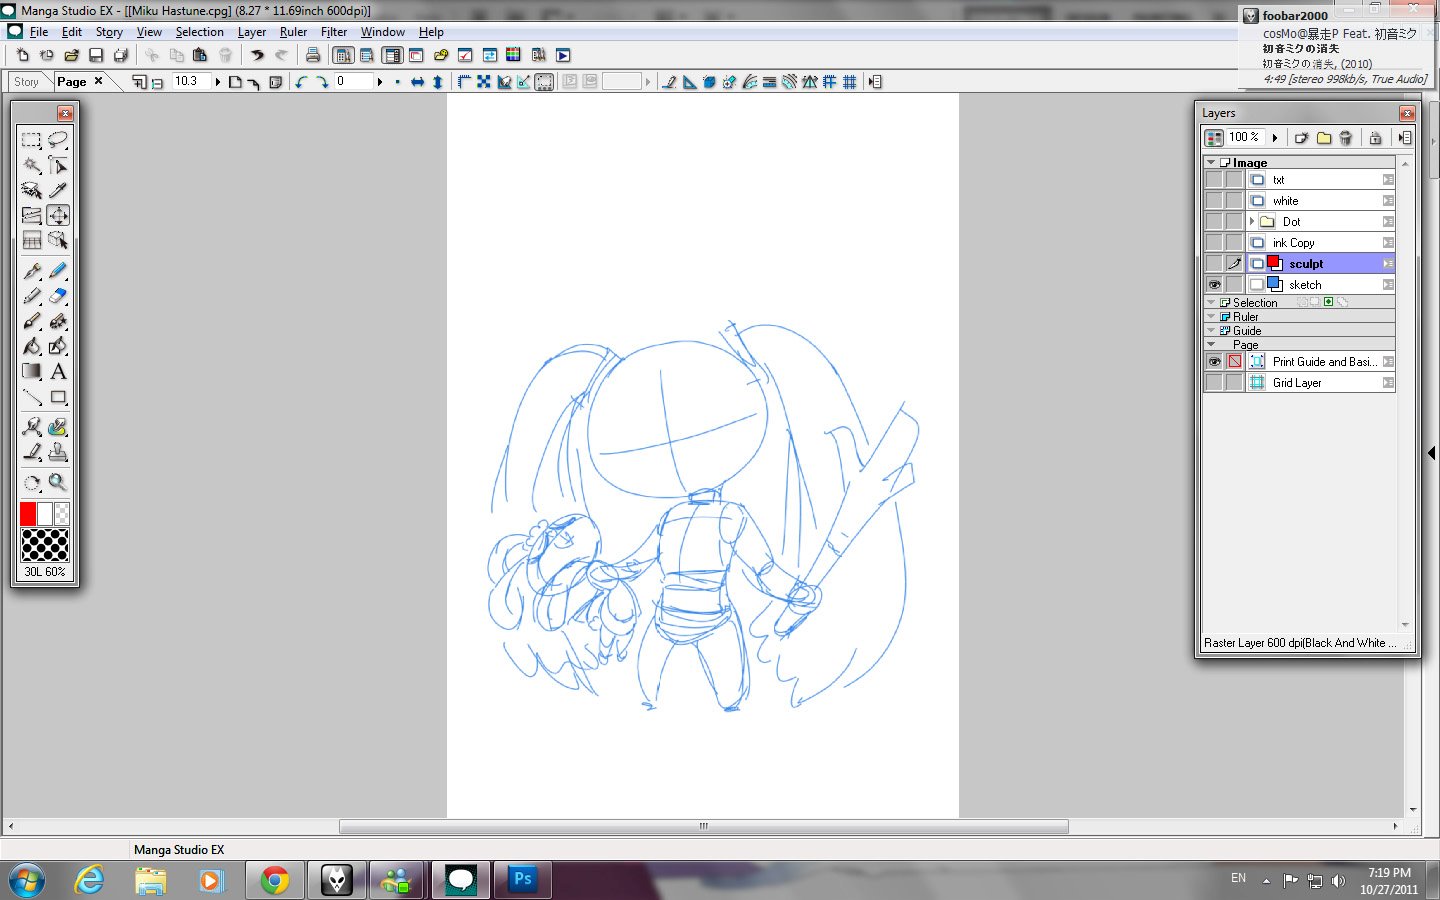Collapse the Guide group
The height and width of the screenshot is (900, 1440).
(1211, 330)
